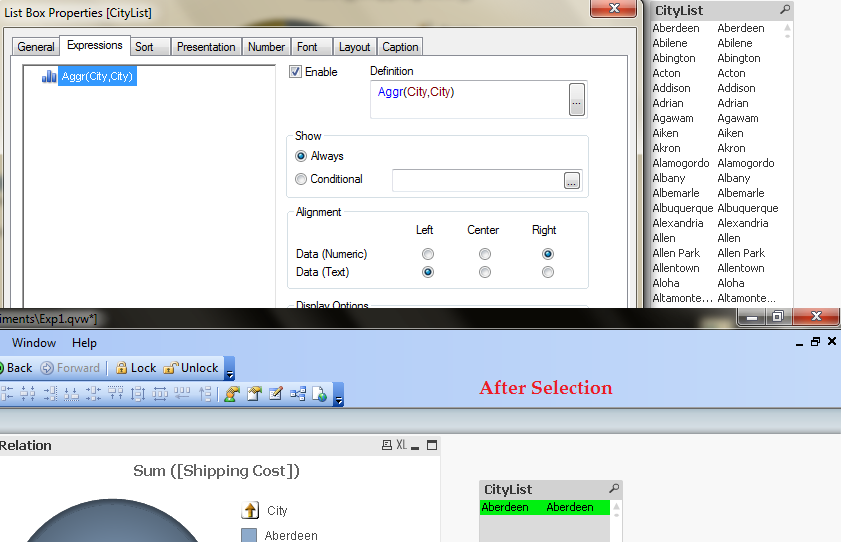Click the scroll-up arrow of lower CityList

pyautogui.click(x=617, y=506)
